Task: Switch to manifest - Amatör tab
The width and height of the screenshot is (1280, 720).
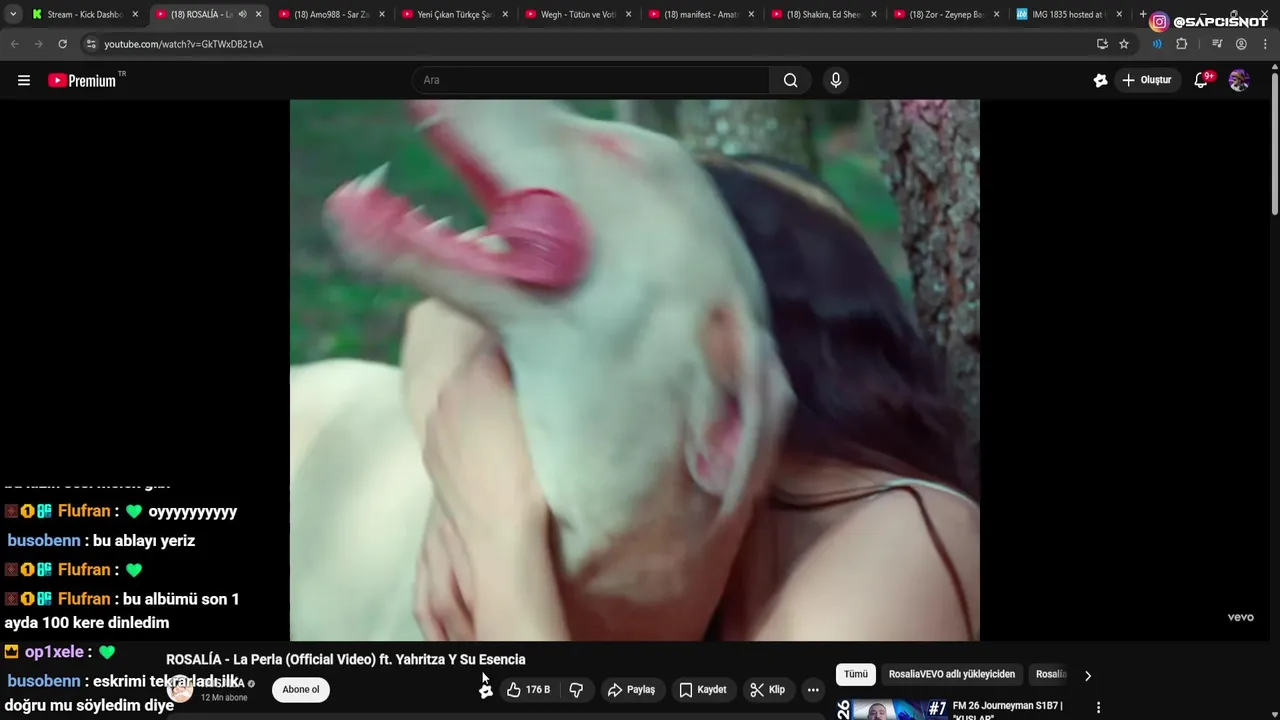Action: [700, 15]
